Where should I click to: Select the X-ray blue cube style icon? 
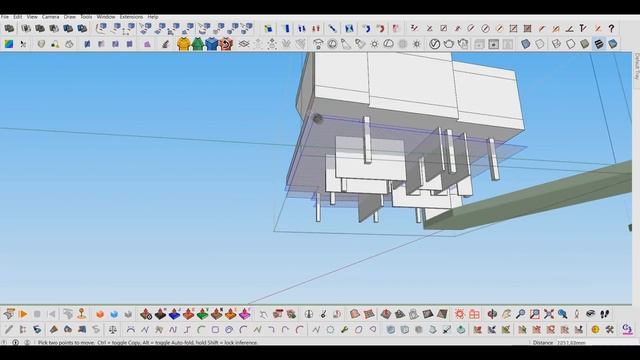click(x=526, y=44)
